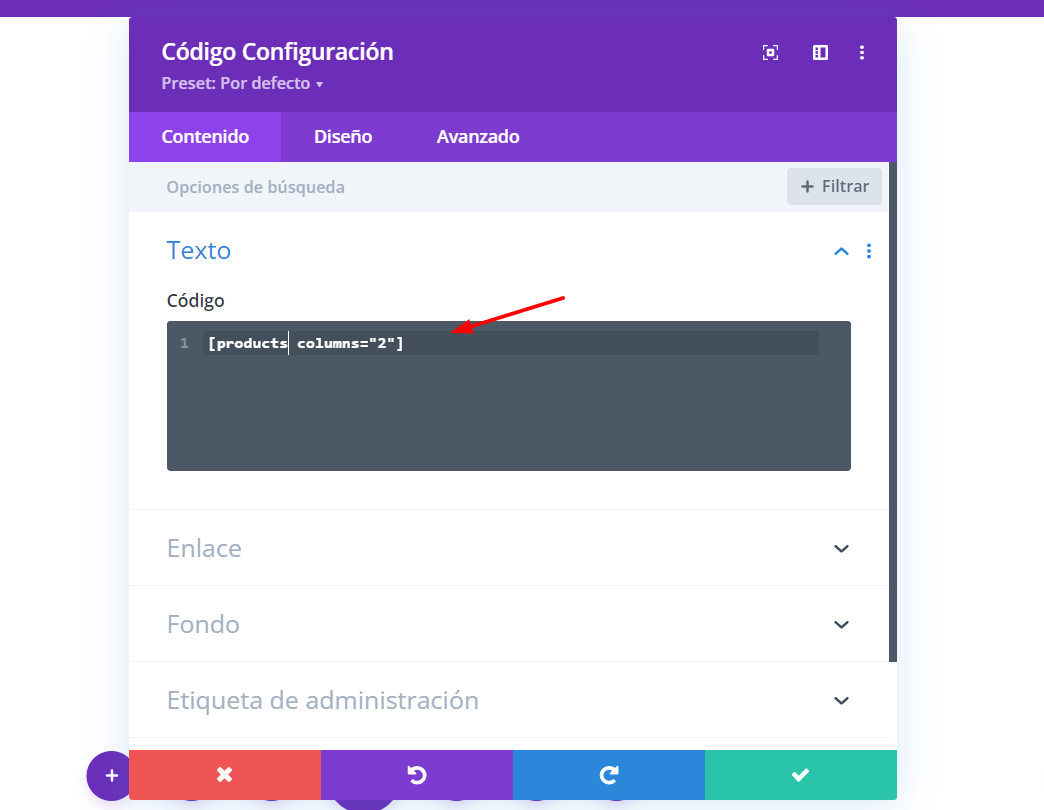The image size is (1044, 810).
Task: Collapse the Texto section chevron
Action: tap(841, 251)
